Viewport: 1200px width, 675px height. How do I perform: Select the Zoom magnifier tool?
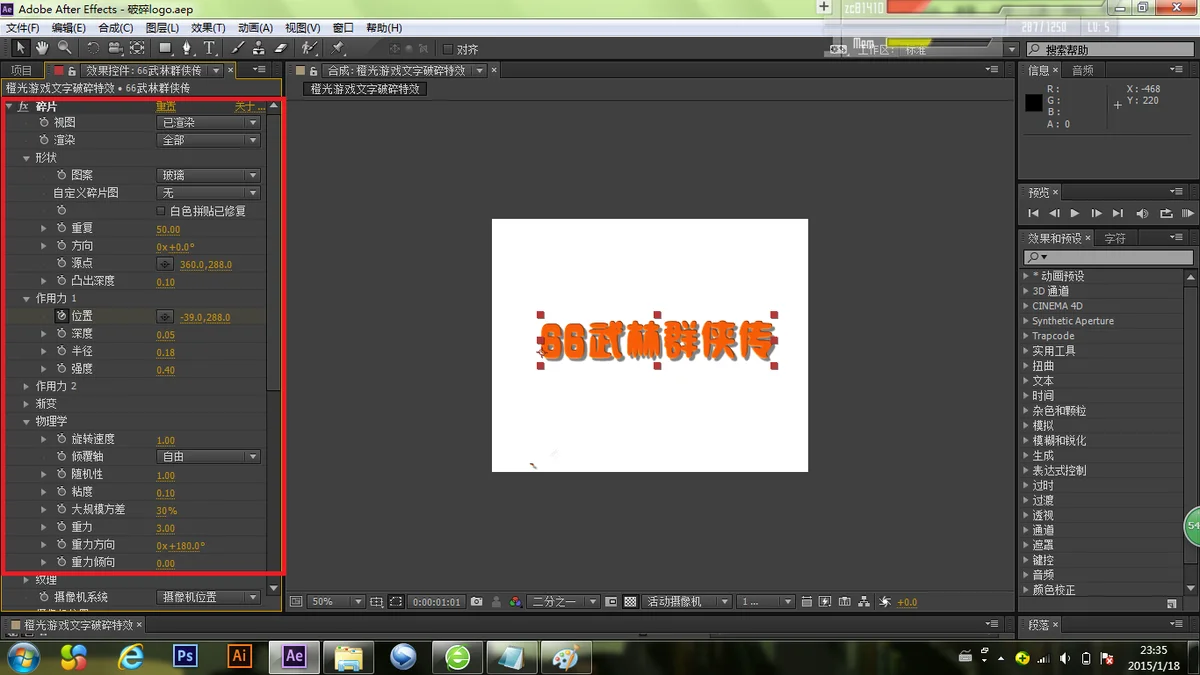(x=65, y=48)
